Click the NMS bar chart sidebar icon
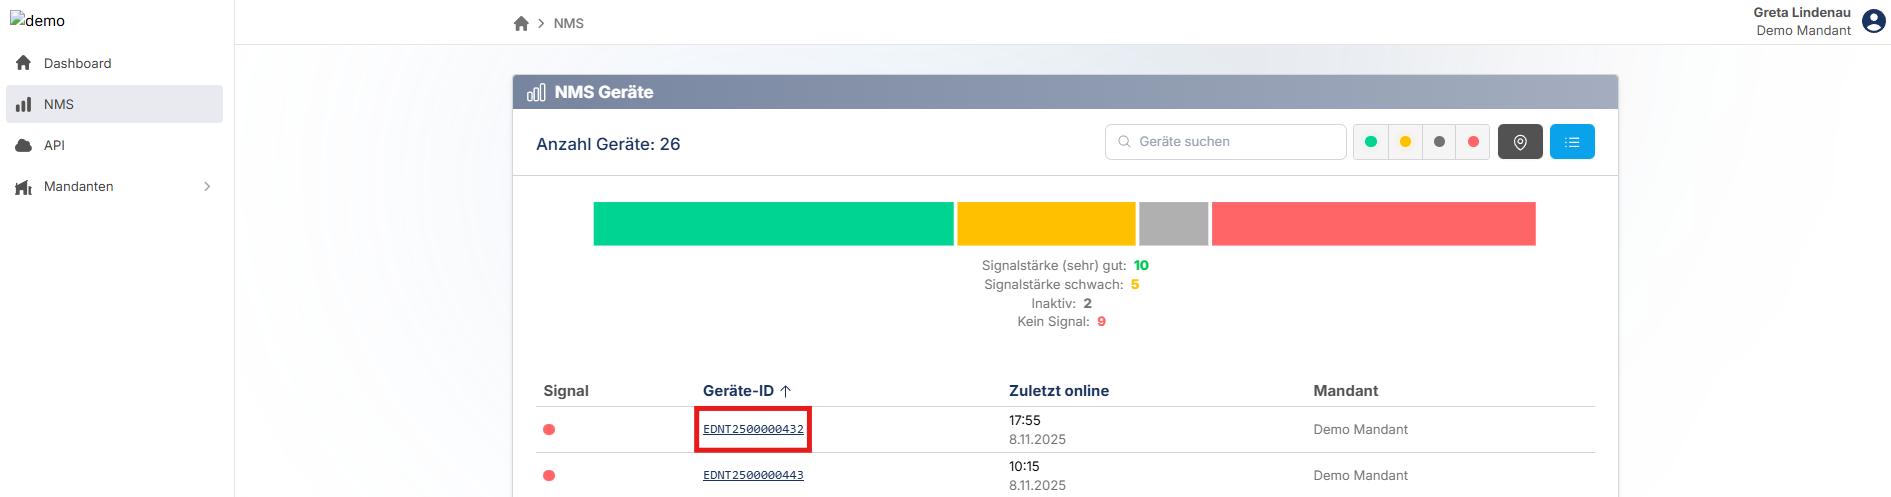Screen dimensions: 1891x497 24,104
